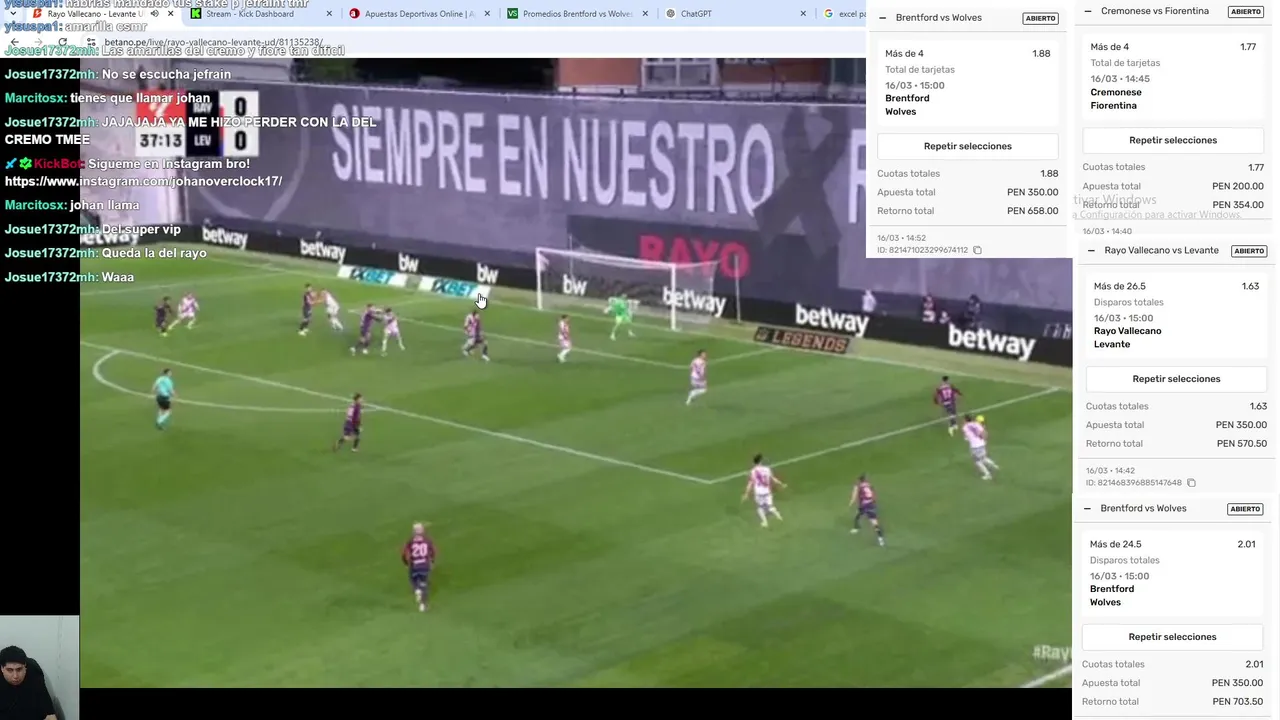Reload the betano page
Image resolution: width=1280 pixels, height=720 pixels.
point(62,43)
